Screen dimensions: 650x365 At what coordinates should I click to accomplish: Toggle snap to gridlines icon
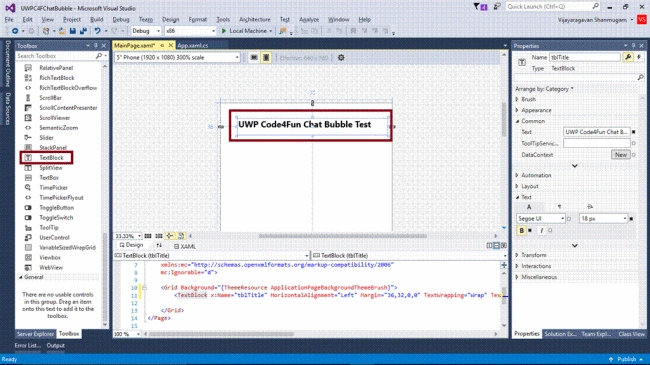click(159, 236)
